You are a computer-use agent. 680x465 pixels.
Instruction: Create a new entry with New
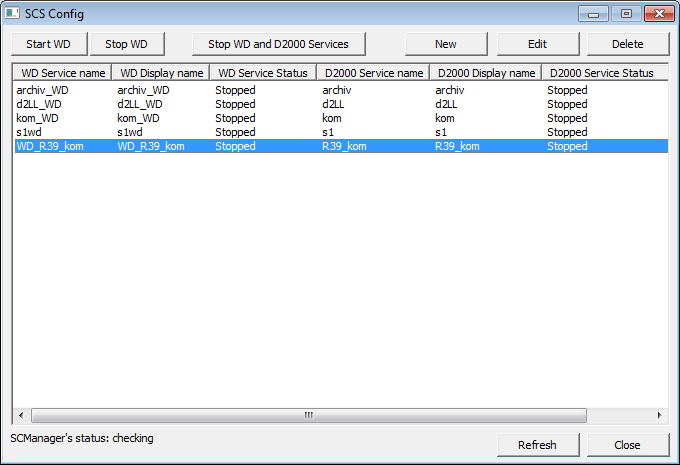pyautogui.click(x=446, y=44)
